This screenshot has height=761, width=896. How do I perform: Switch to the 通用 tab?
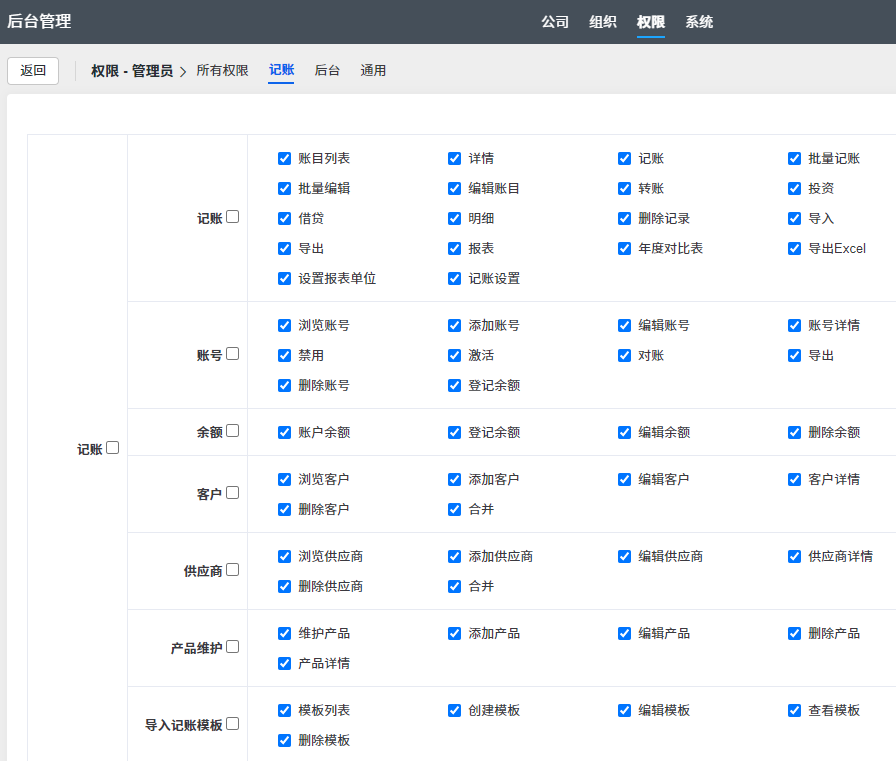click(x=373, y=70)
